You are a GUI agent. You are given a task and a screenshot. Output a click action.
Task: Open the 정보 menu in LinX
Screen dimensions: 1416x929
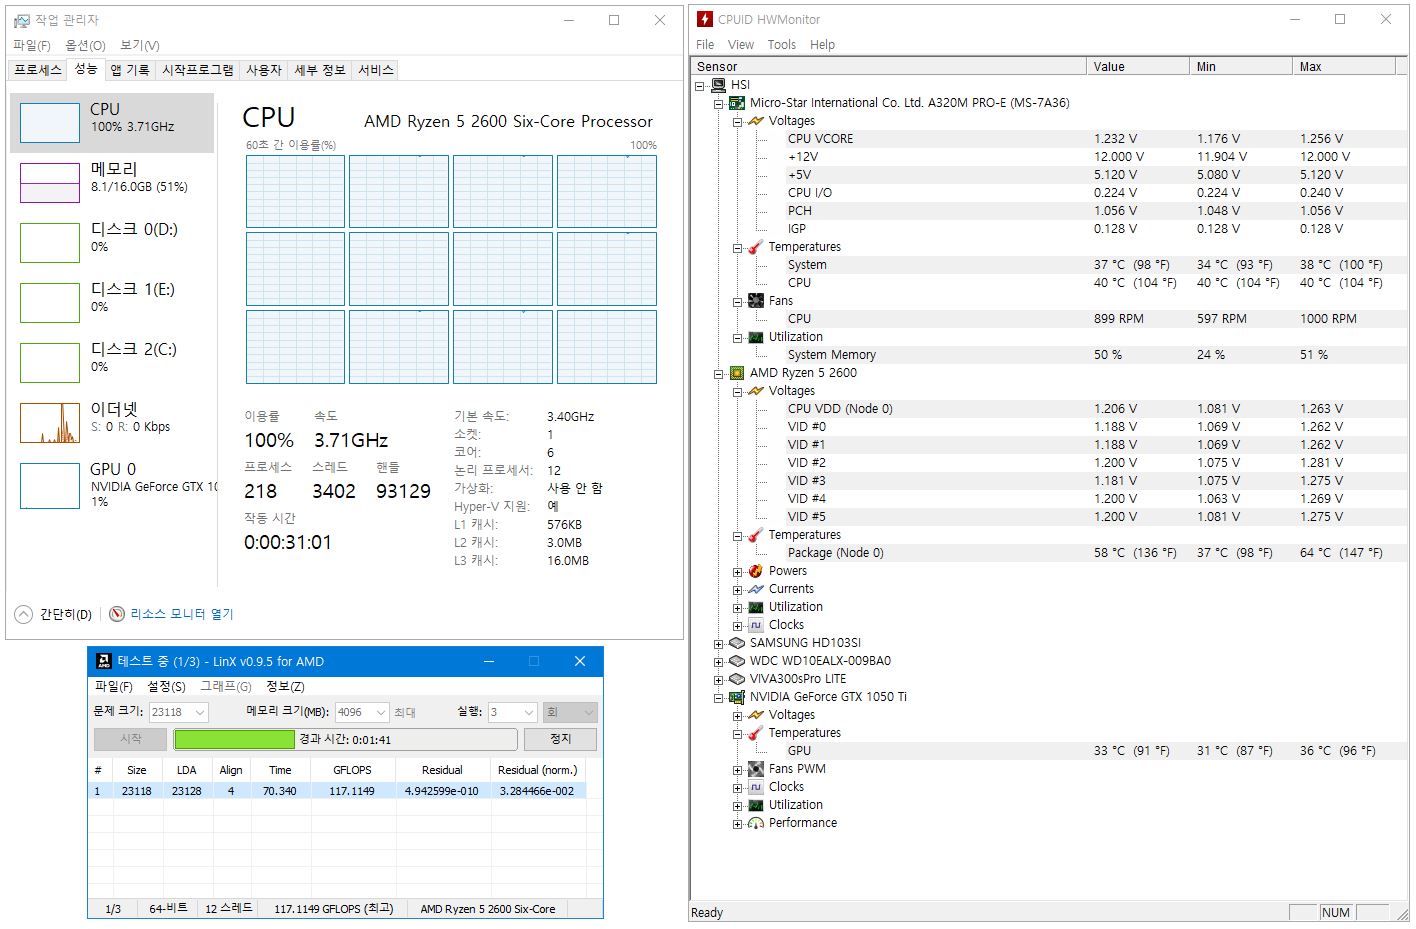(285, 686)
